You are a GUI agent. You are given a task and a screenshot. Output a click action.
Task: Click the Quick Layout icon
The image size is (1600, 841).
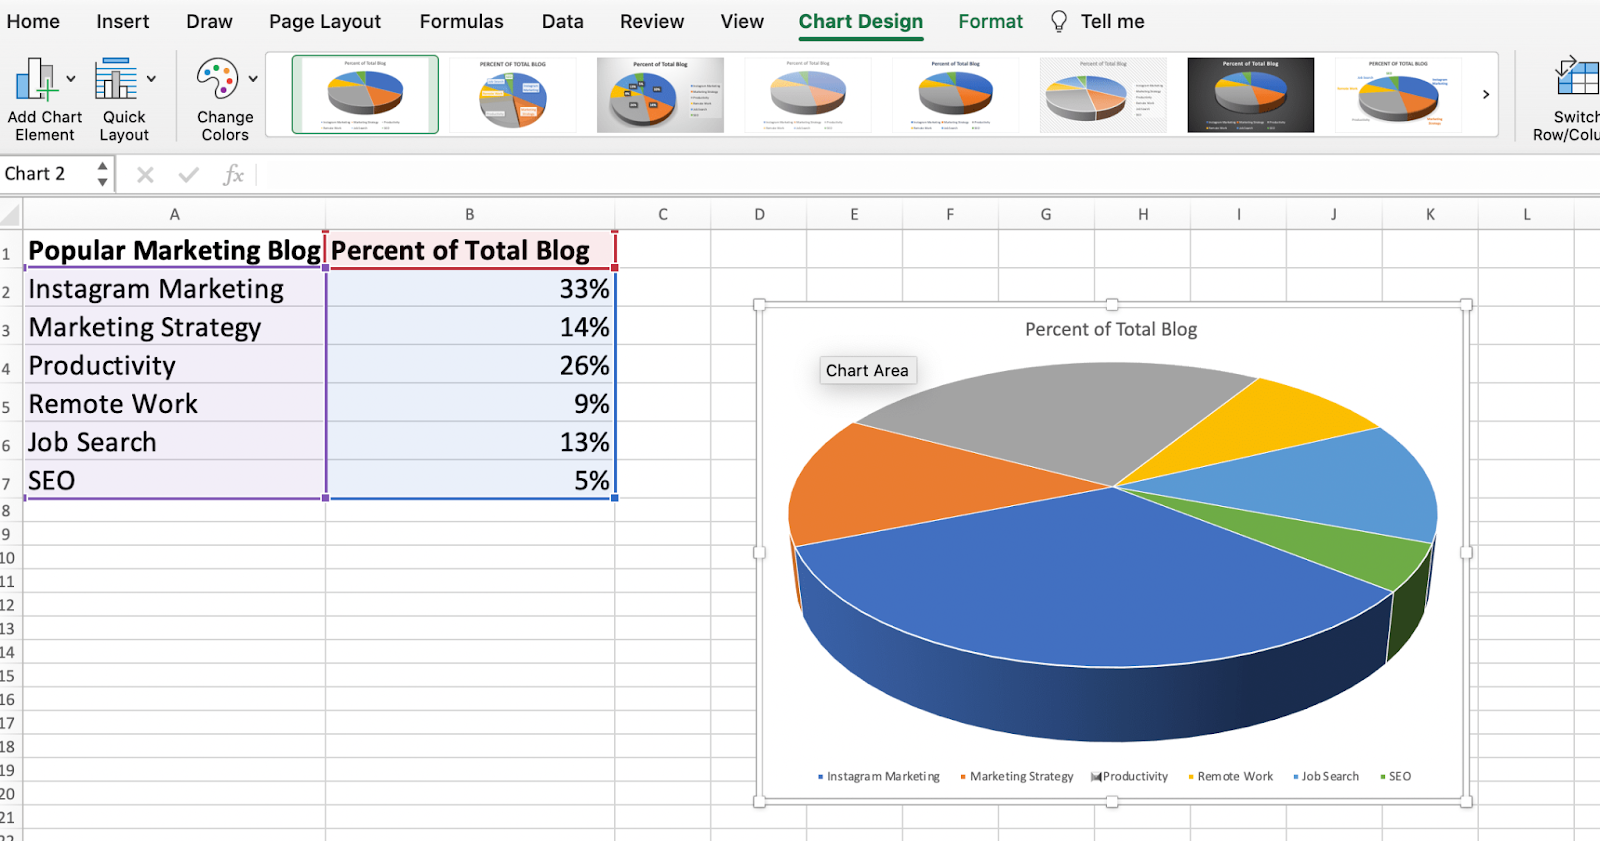116,79
